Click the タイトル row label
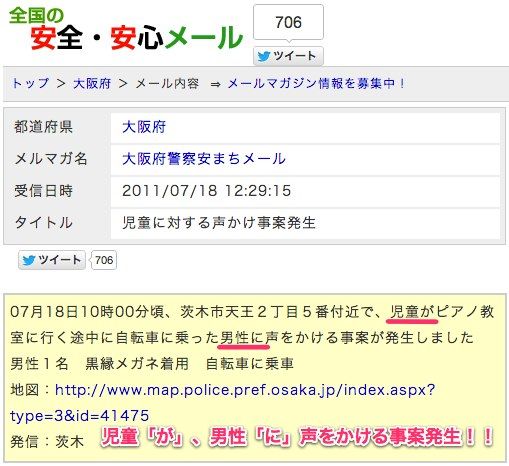This screenshot has height=466, width=509. click(x=43, y=223)
